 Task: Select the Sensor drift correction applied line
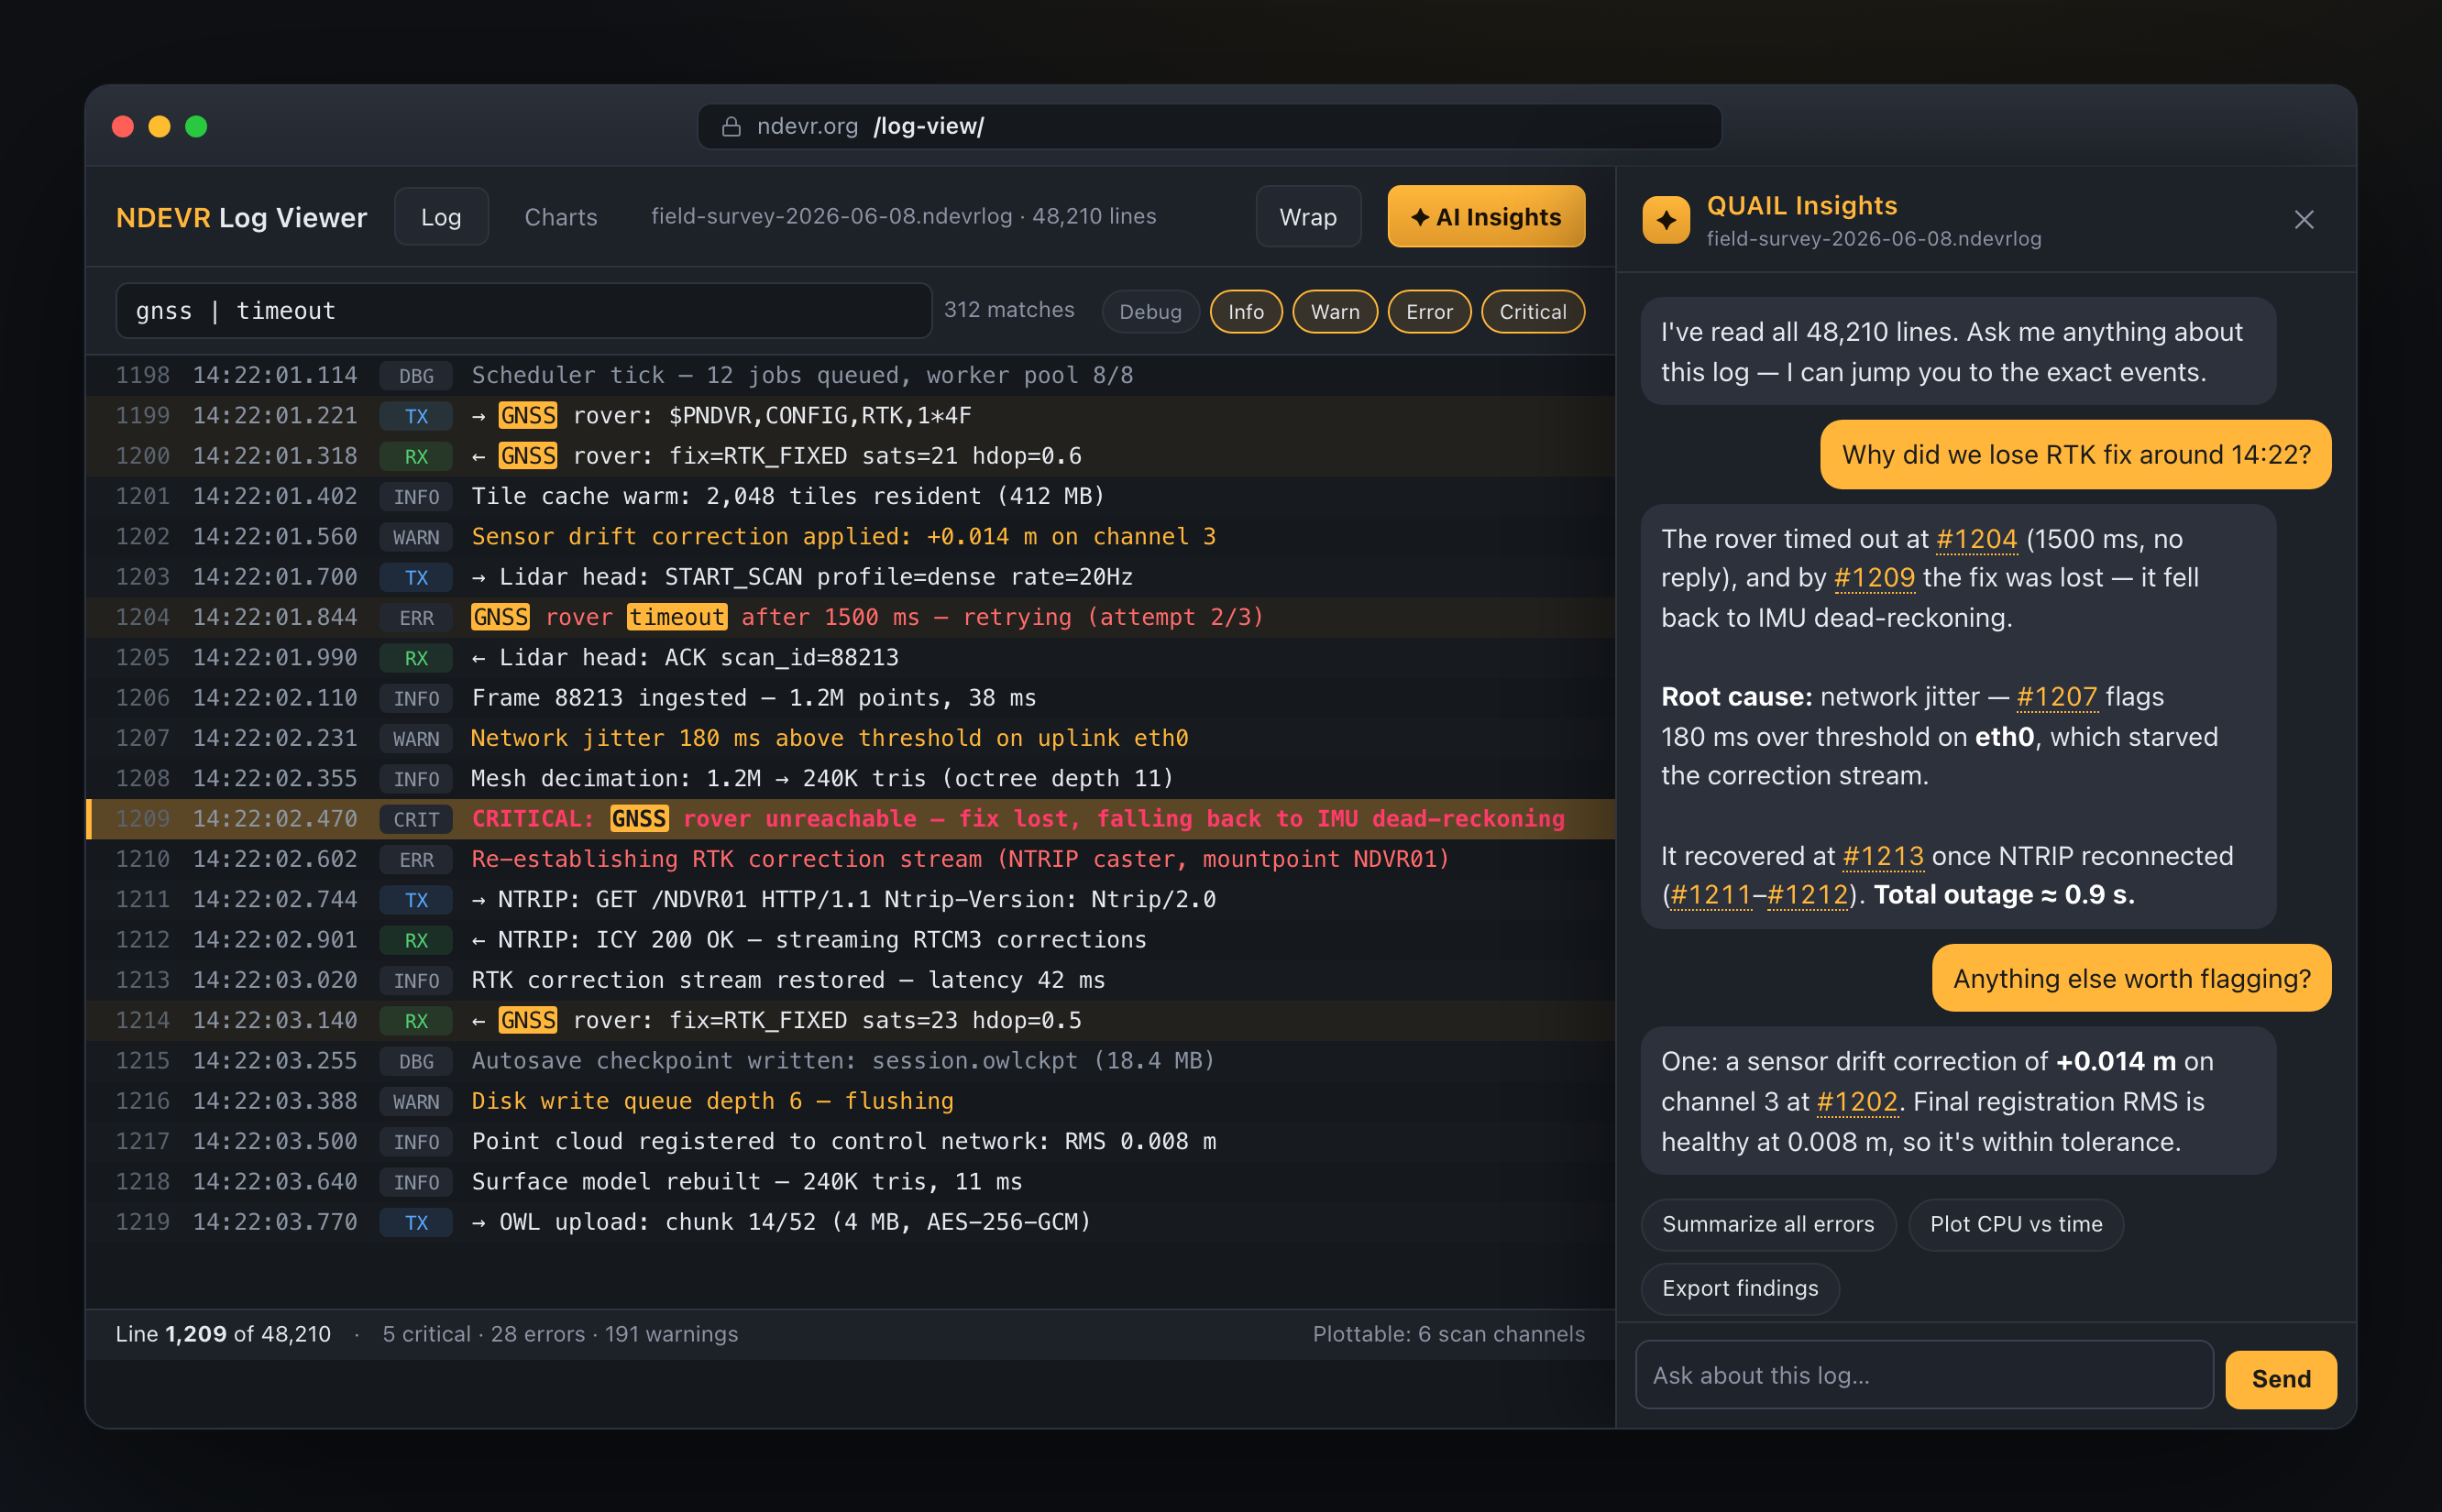850,537
